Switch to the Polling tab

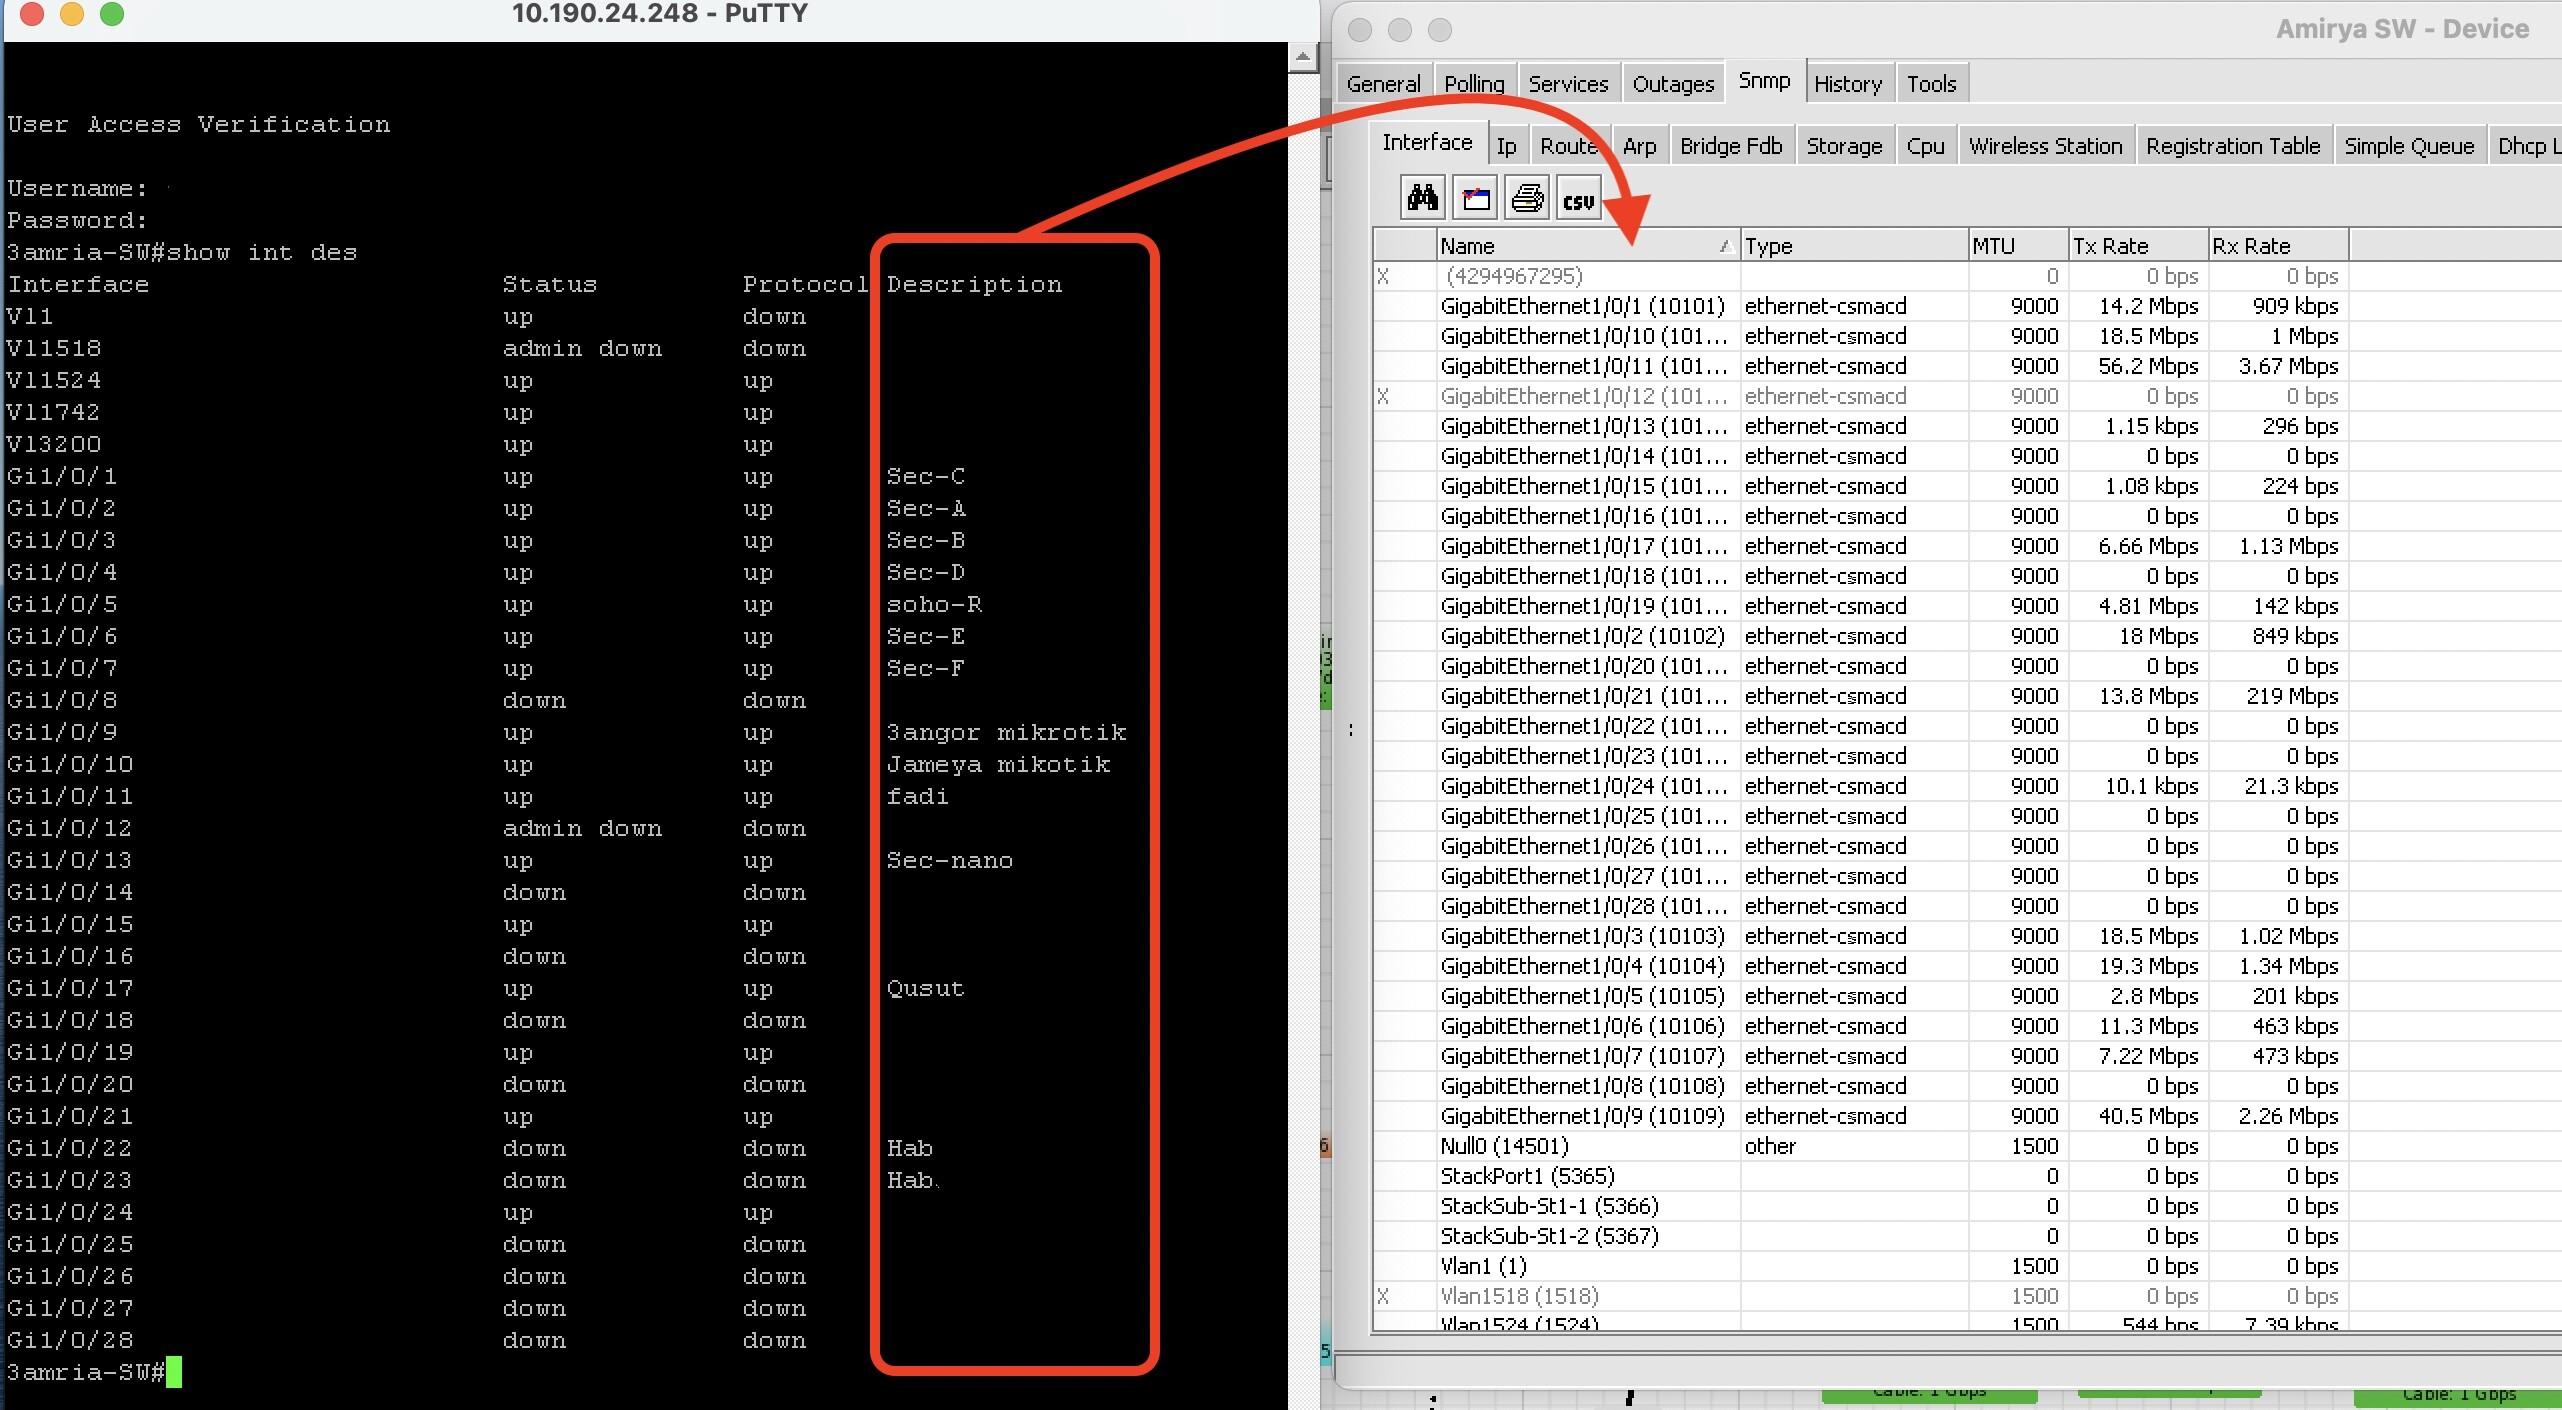(x=1474, y=82)
